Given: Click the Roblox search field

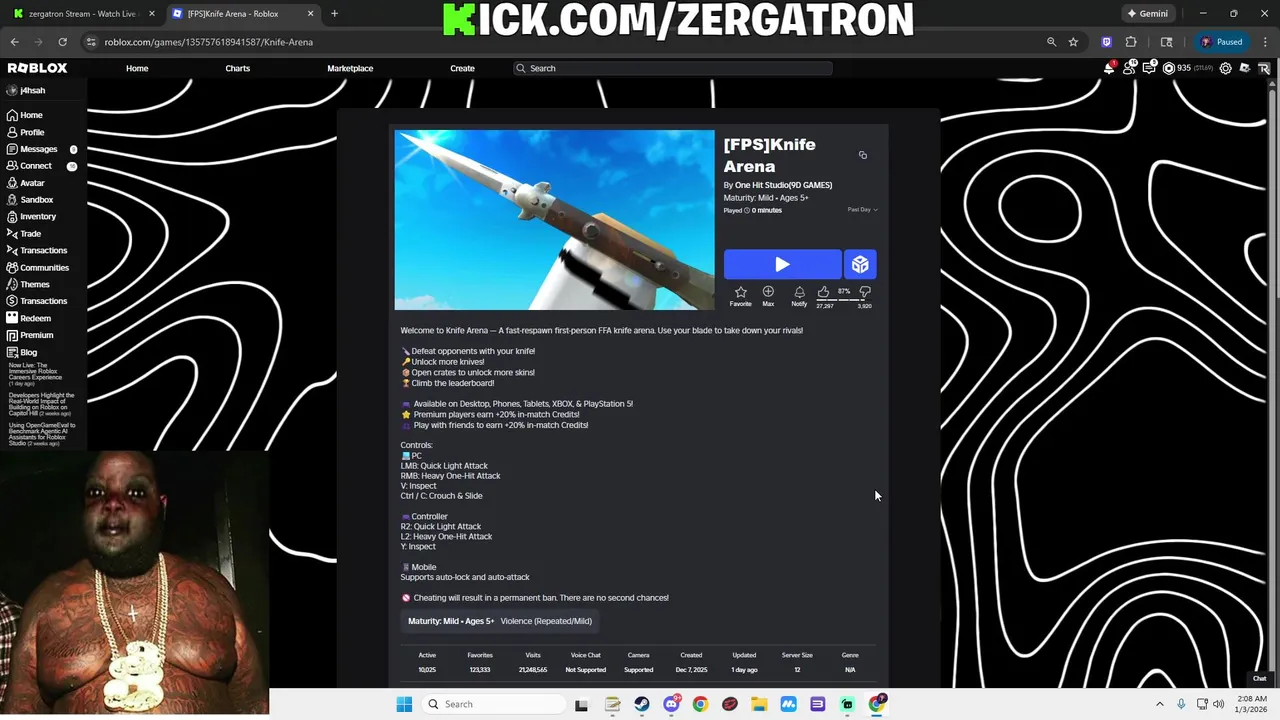Looking at the screenshot, I should (672, 68).
